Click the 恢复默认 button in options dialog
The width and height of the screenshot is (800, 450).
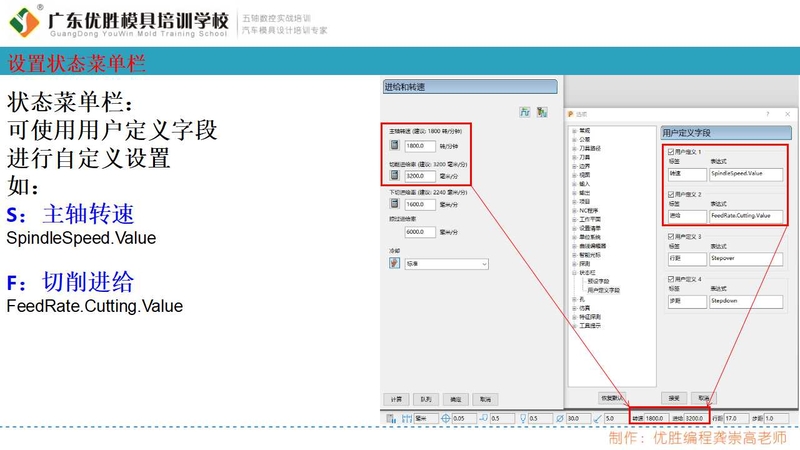pos(612,398)
